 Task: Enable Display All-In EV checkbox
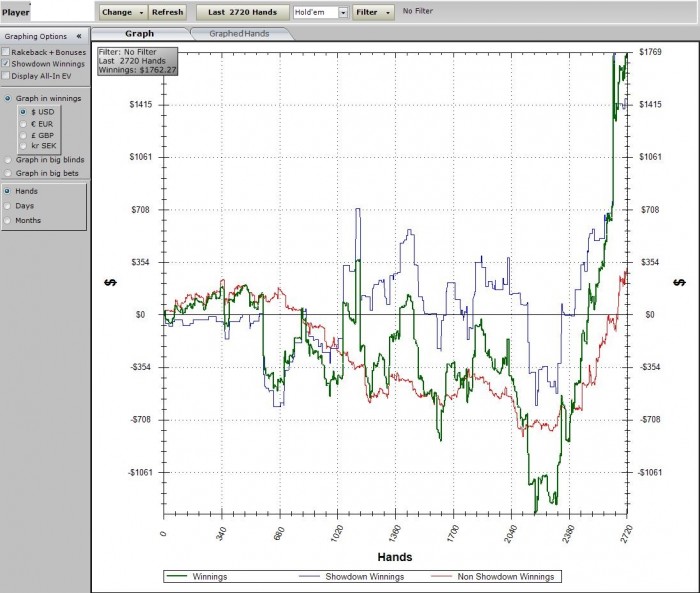pyautogui.click(x=6, y=76)
